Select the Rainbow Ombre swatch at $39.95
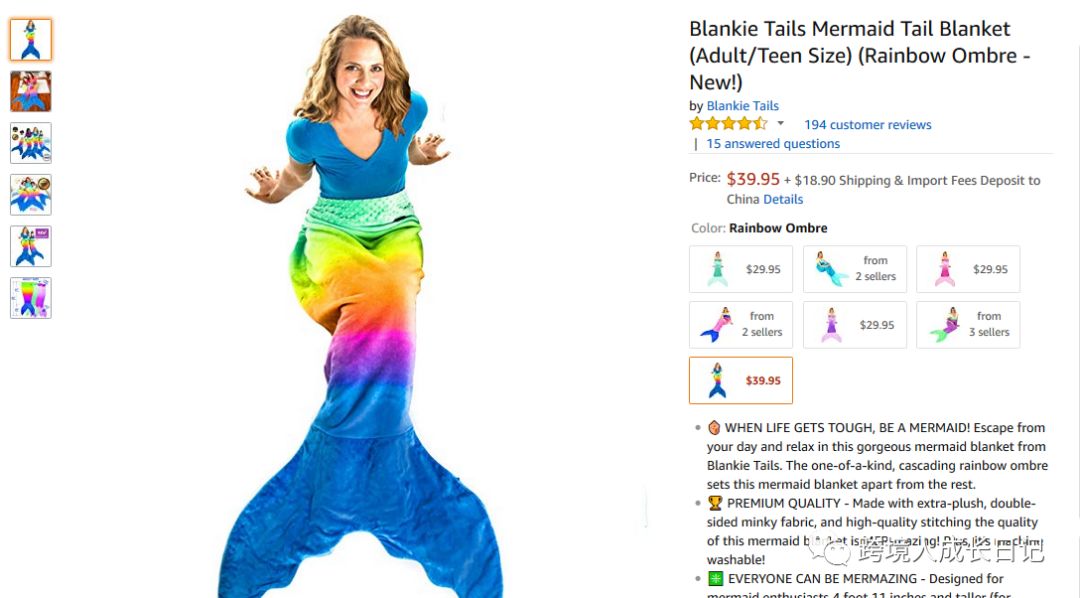The width and height of the screenshot is (1080, 598). click(x=740, y=380)
